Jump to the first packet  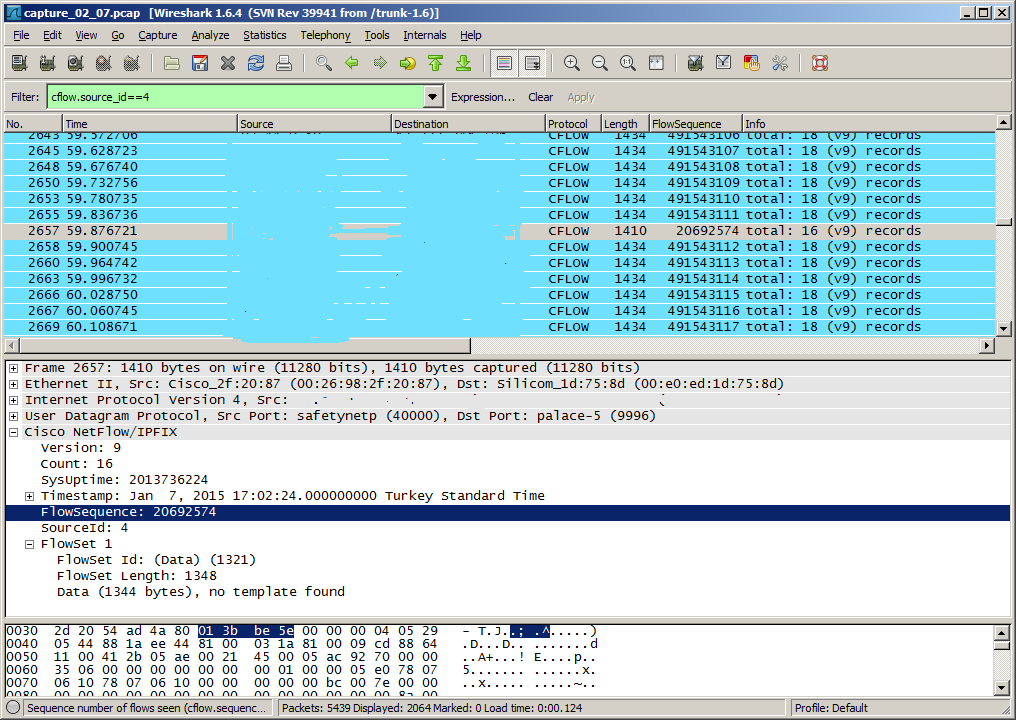pos(435,63)
